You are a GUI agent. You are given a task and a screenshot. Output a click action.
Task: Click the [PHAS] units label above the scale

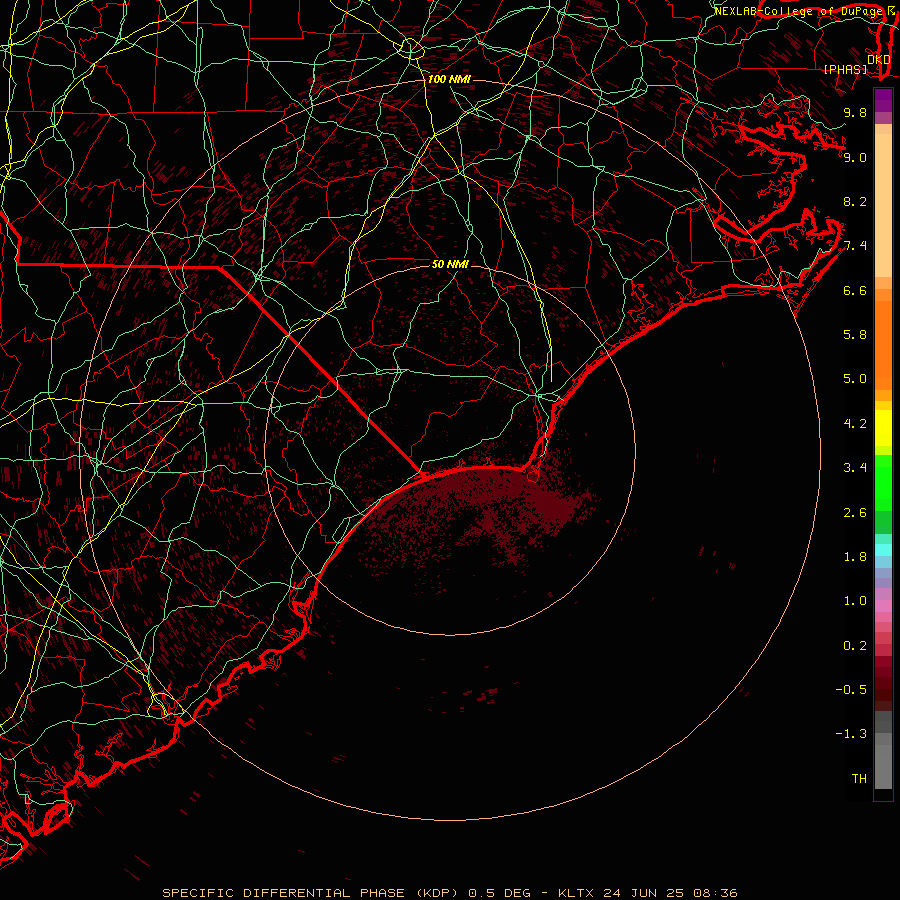(x=845, y=69)
